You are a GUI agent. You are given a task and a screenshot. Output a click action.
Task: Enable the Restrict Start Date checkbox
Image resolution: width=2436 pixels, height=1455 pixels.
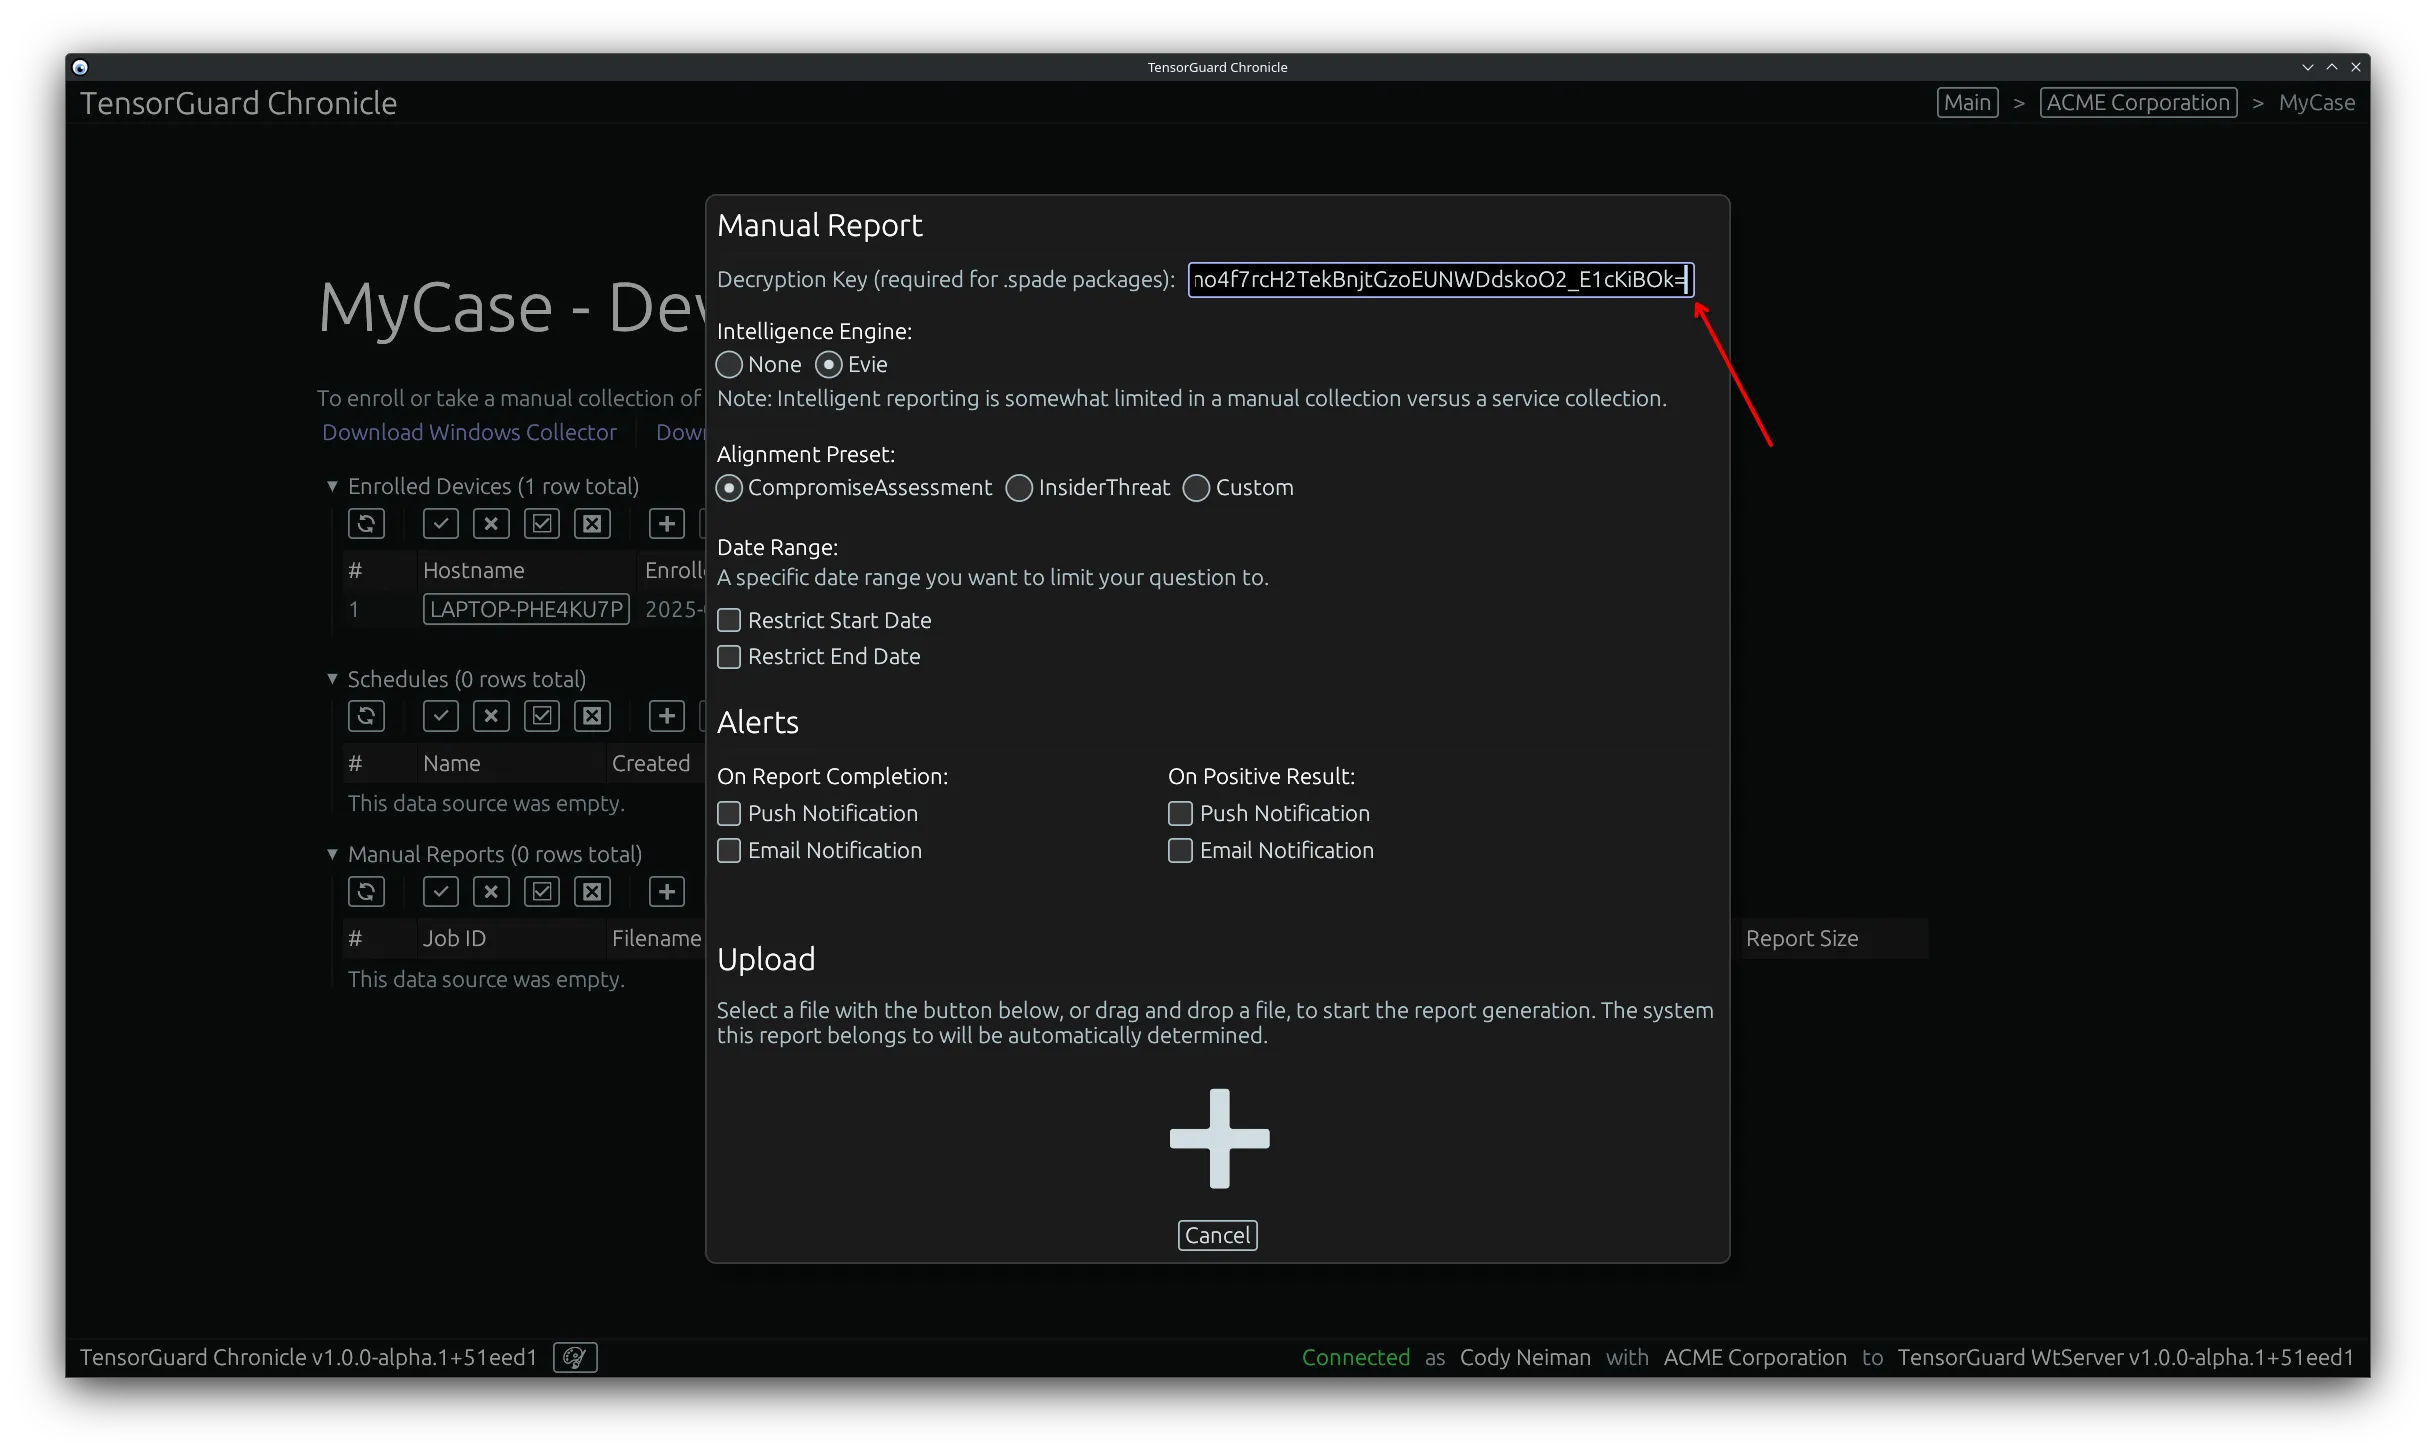tap(728, 620)
